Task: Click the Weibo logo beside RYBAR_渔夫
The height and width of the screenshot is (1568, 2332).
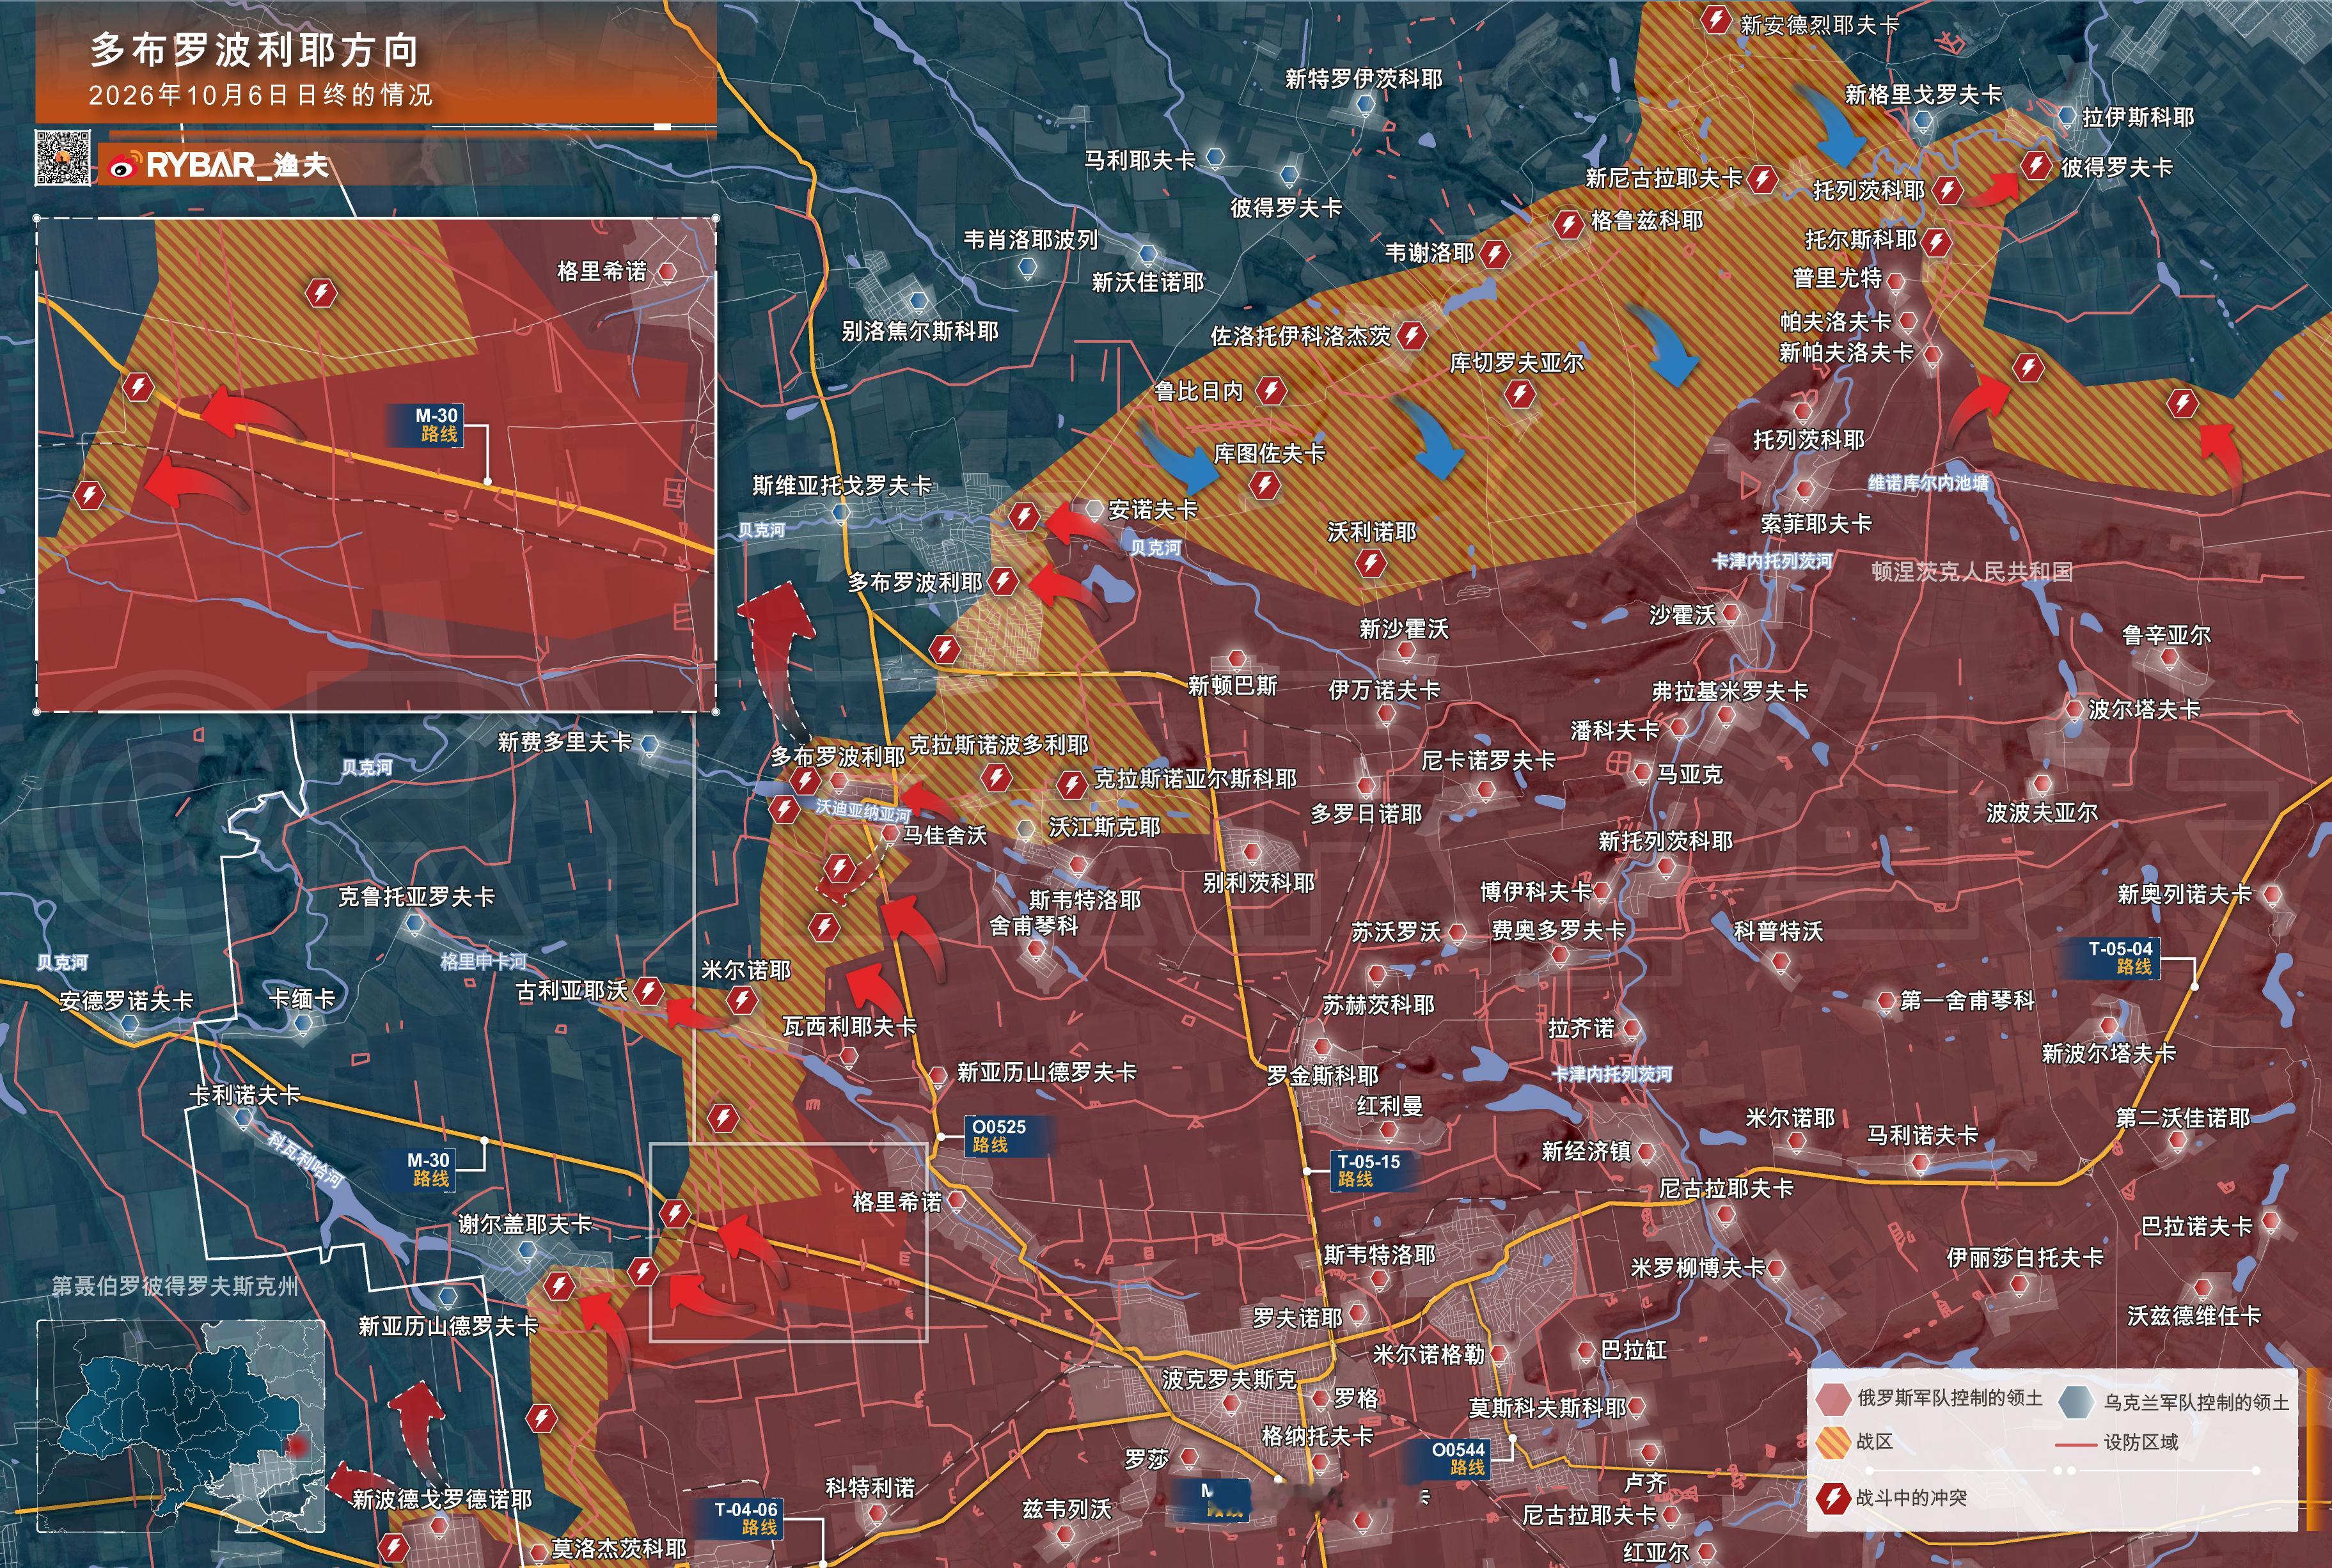Action: [123, 166]
